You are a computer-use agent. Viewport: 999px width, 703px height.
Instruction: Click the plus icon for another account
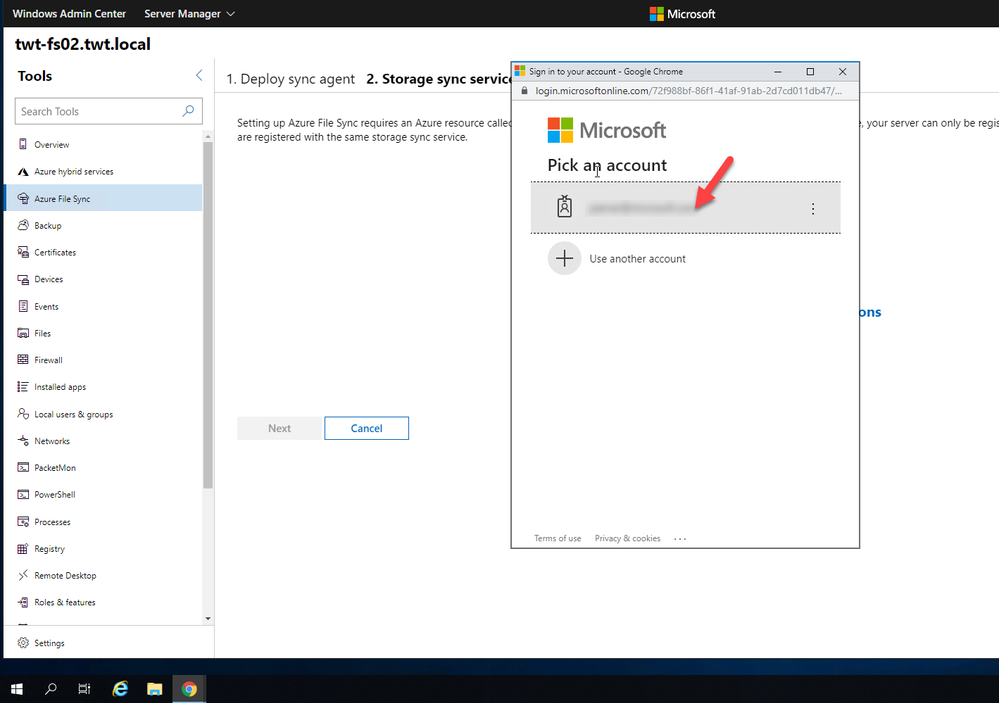click(x=564, y=258)
